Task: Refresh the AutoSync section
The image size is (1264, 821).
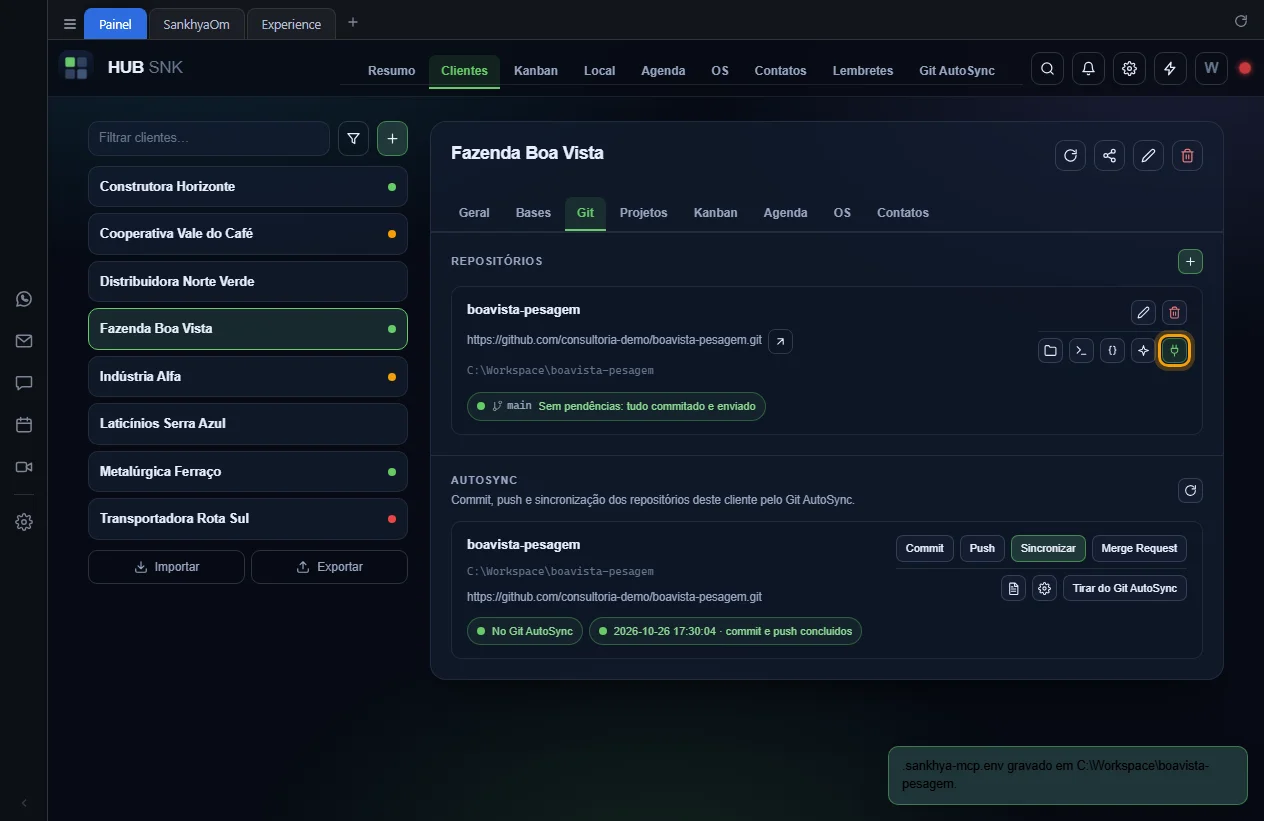Action: click(1190, 490)
